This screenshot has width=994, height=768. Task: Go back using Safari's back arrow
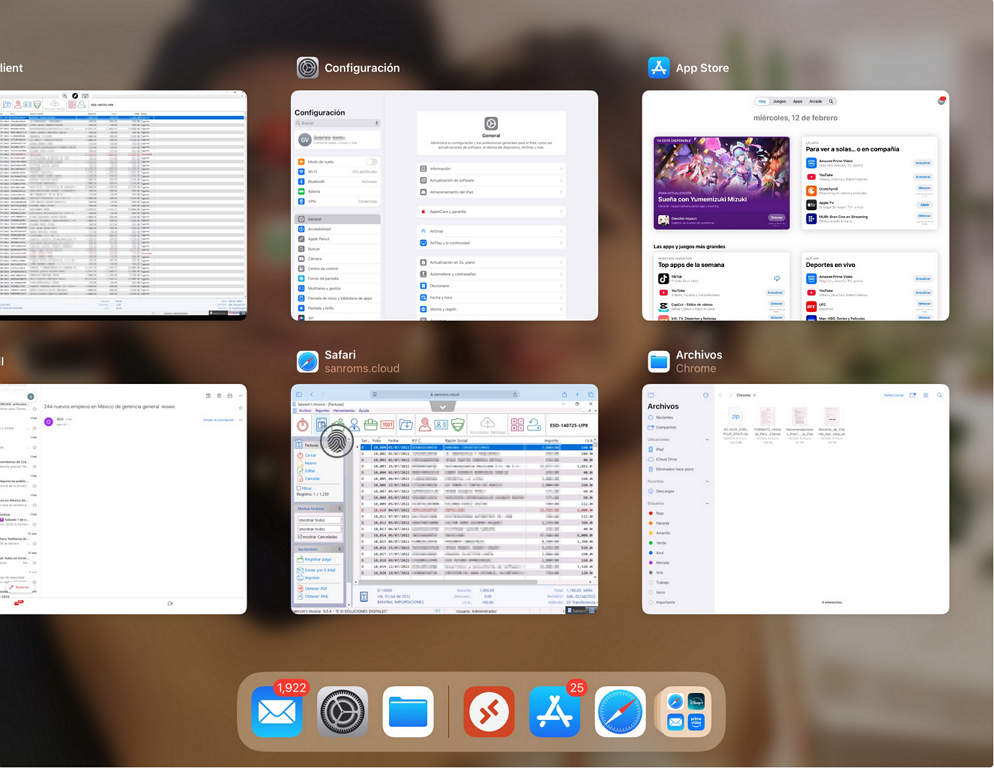tap(311, 394)
